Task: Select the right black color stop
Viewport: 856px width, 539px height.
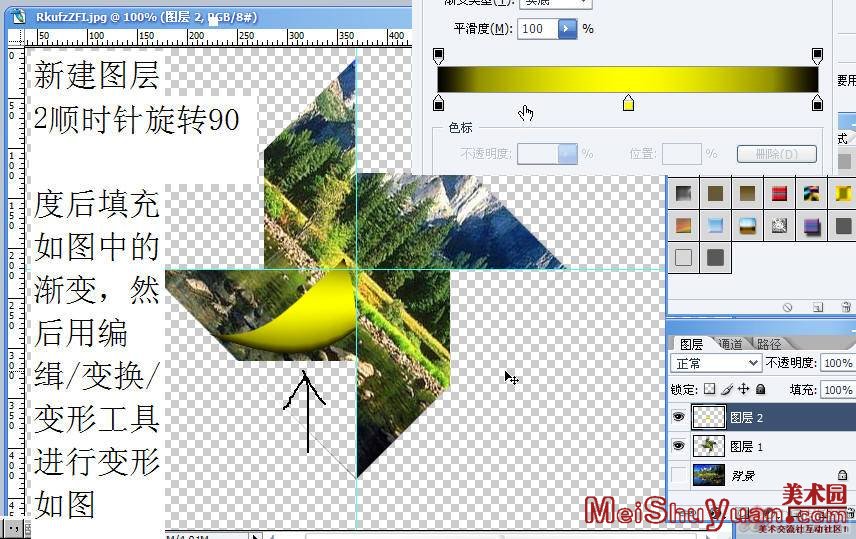Action: click(x=817, y=103)
